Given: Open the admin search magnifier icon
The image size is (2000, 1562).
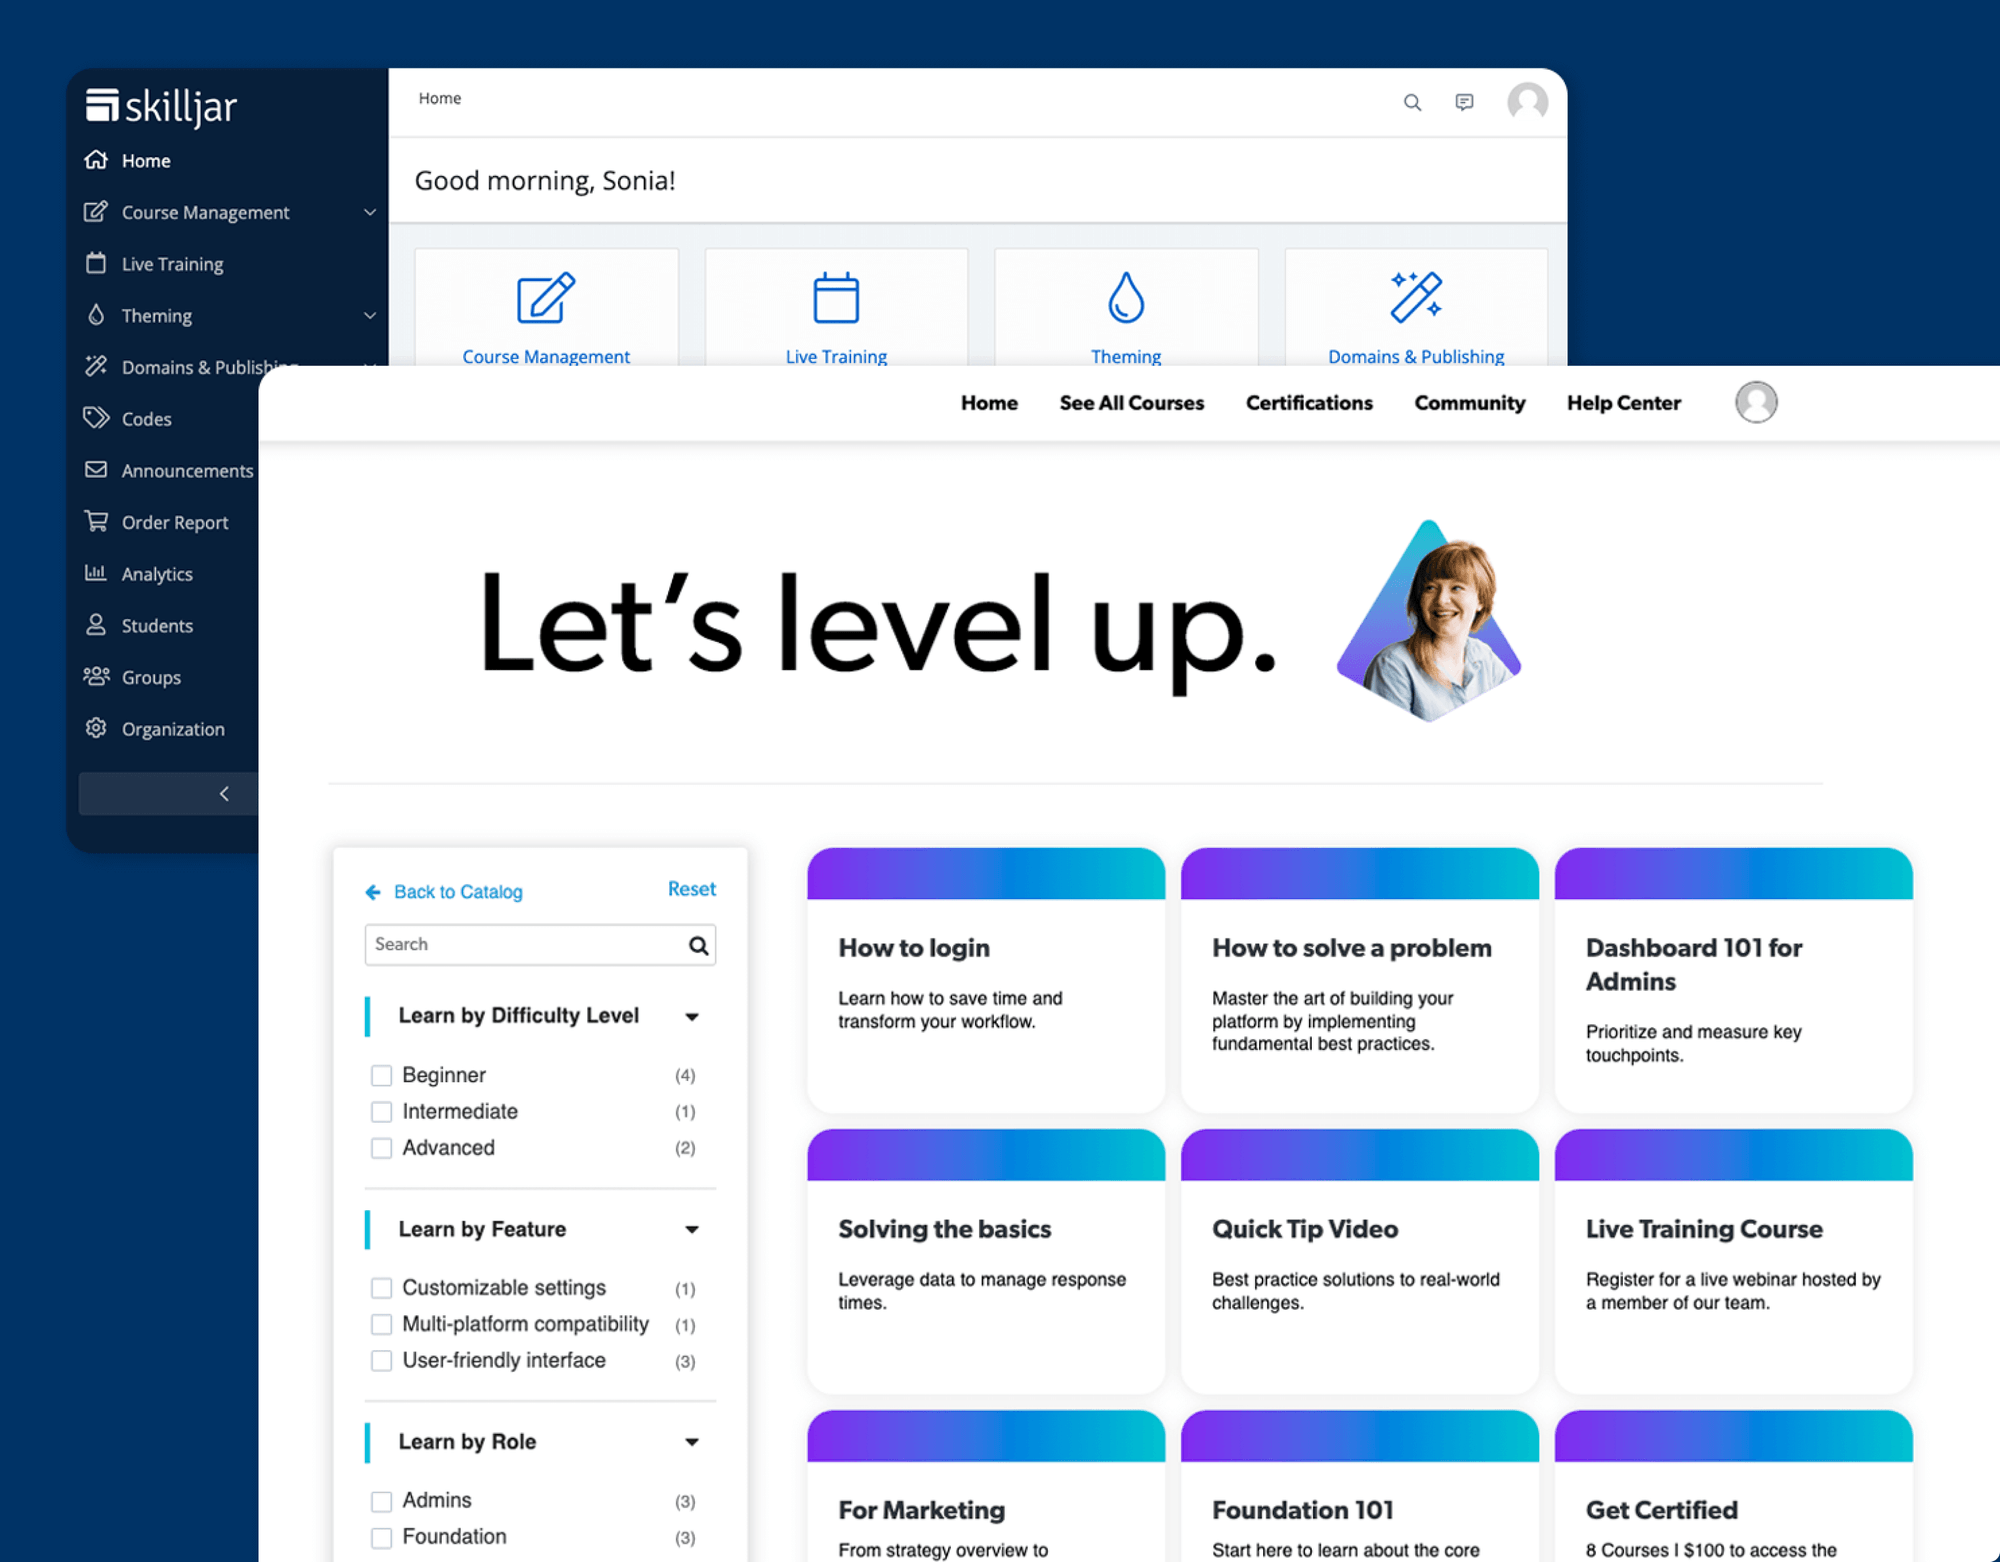Looking at the screenshot, I should pyautogui.click(x=1413, y=102).
